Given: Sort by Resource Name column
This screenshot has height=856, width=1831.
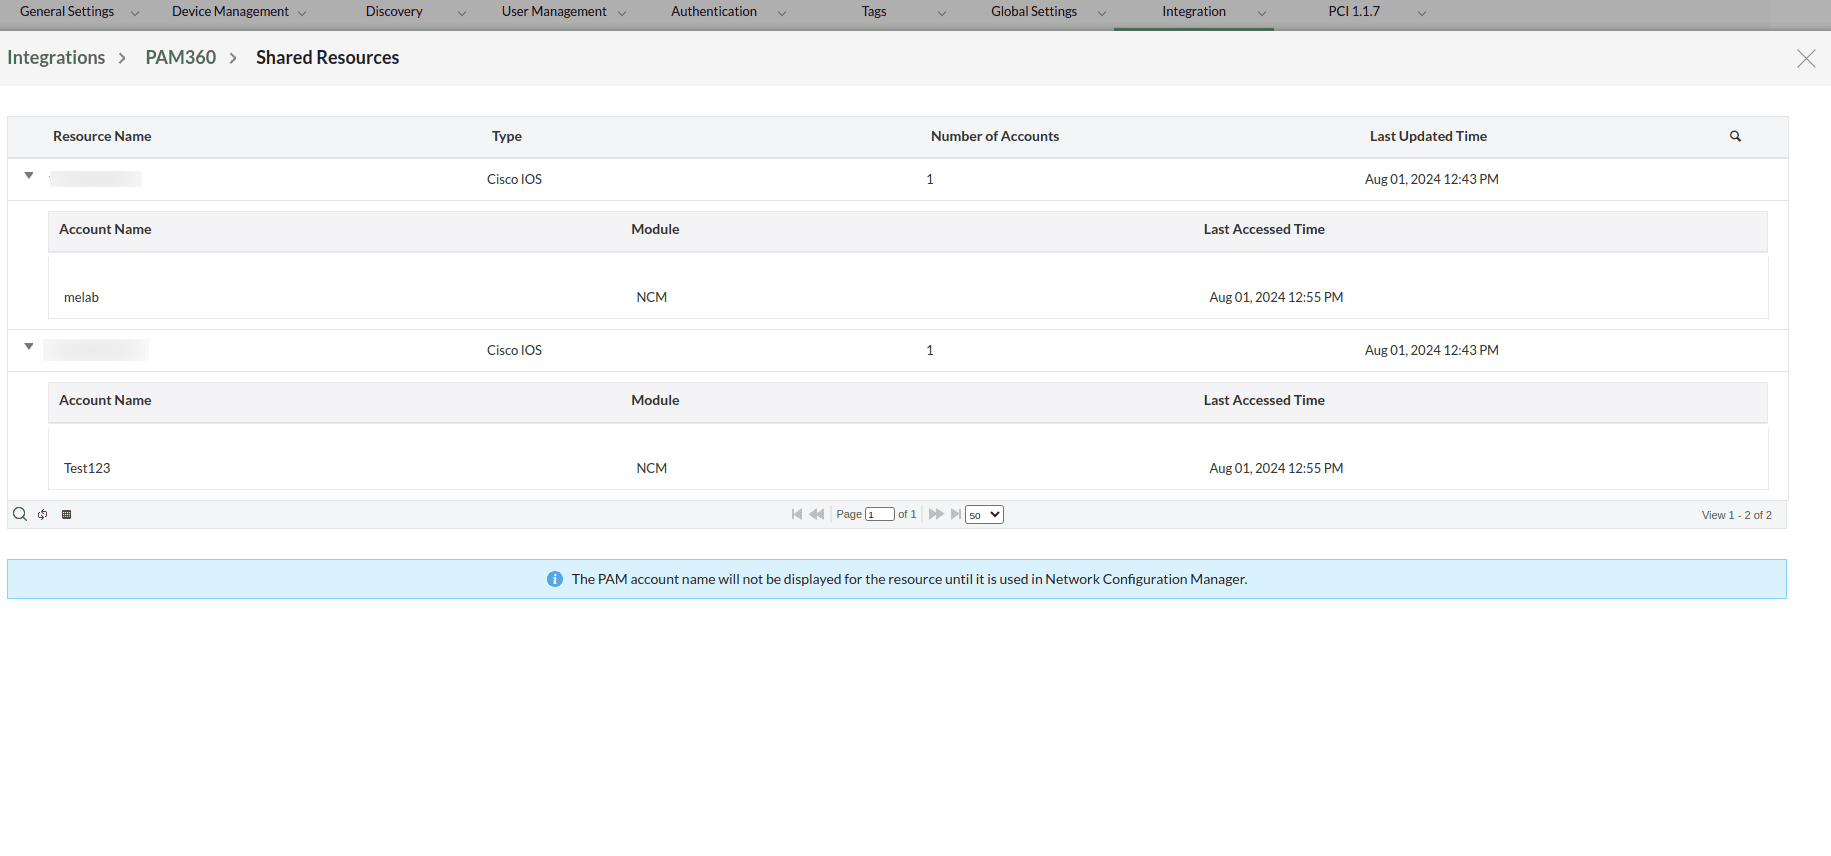Looking at the screenshot, I should [102, 136].
